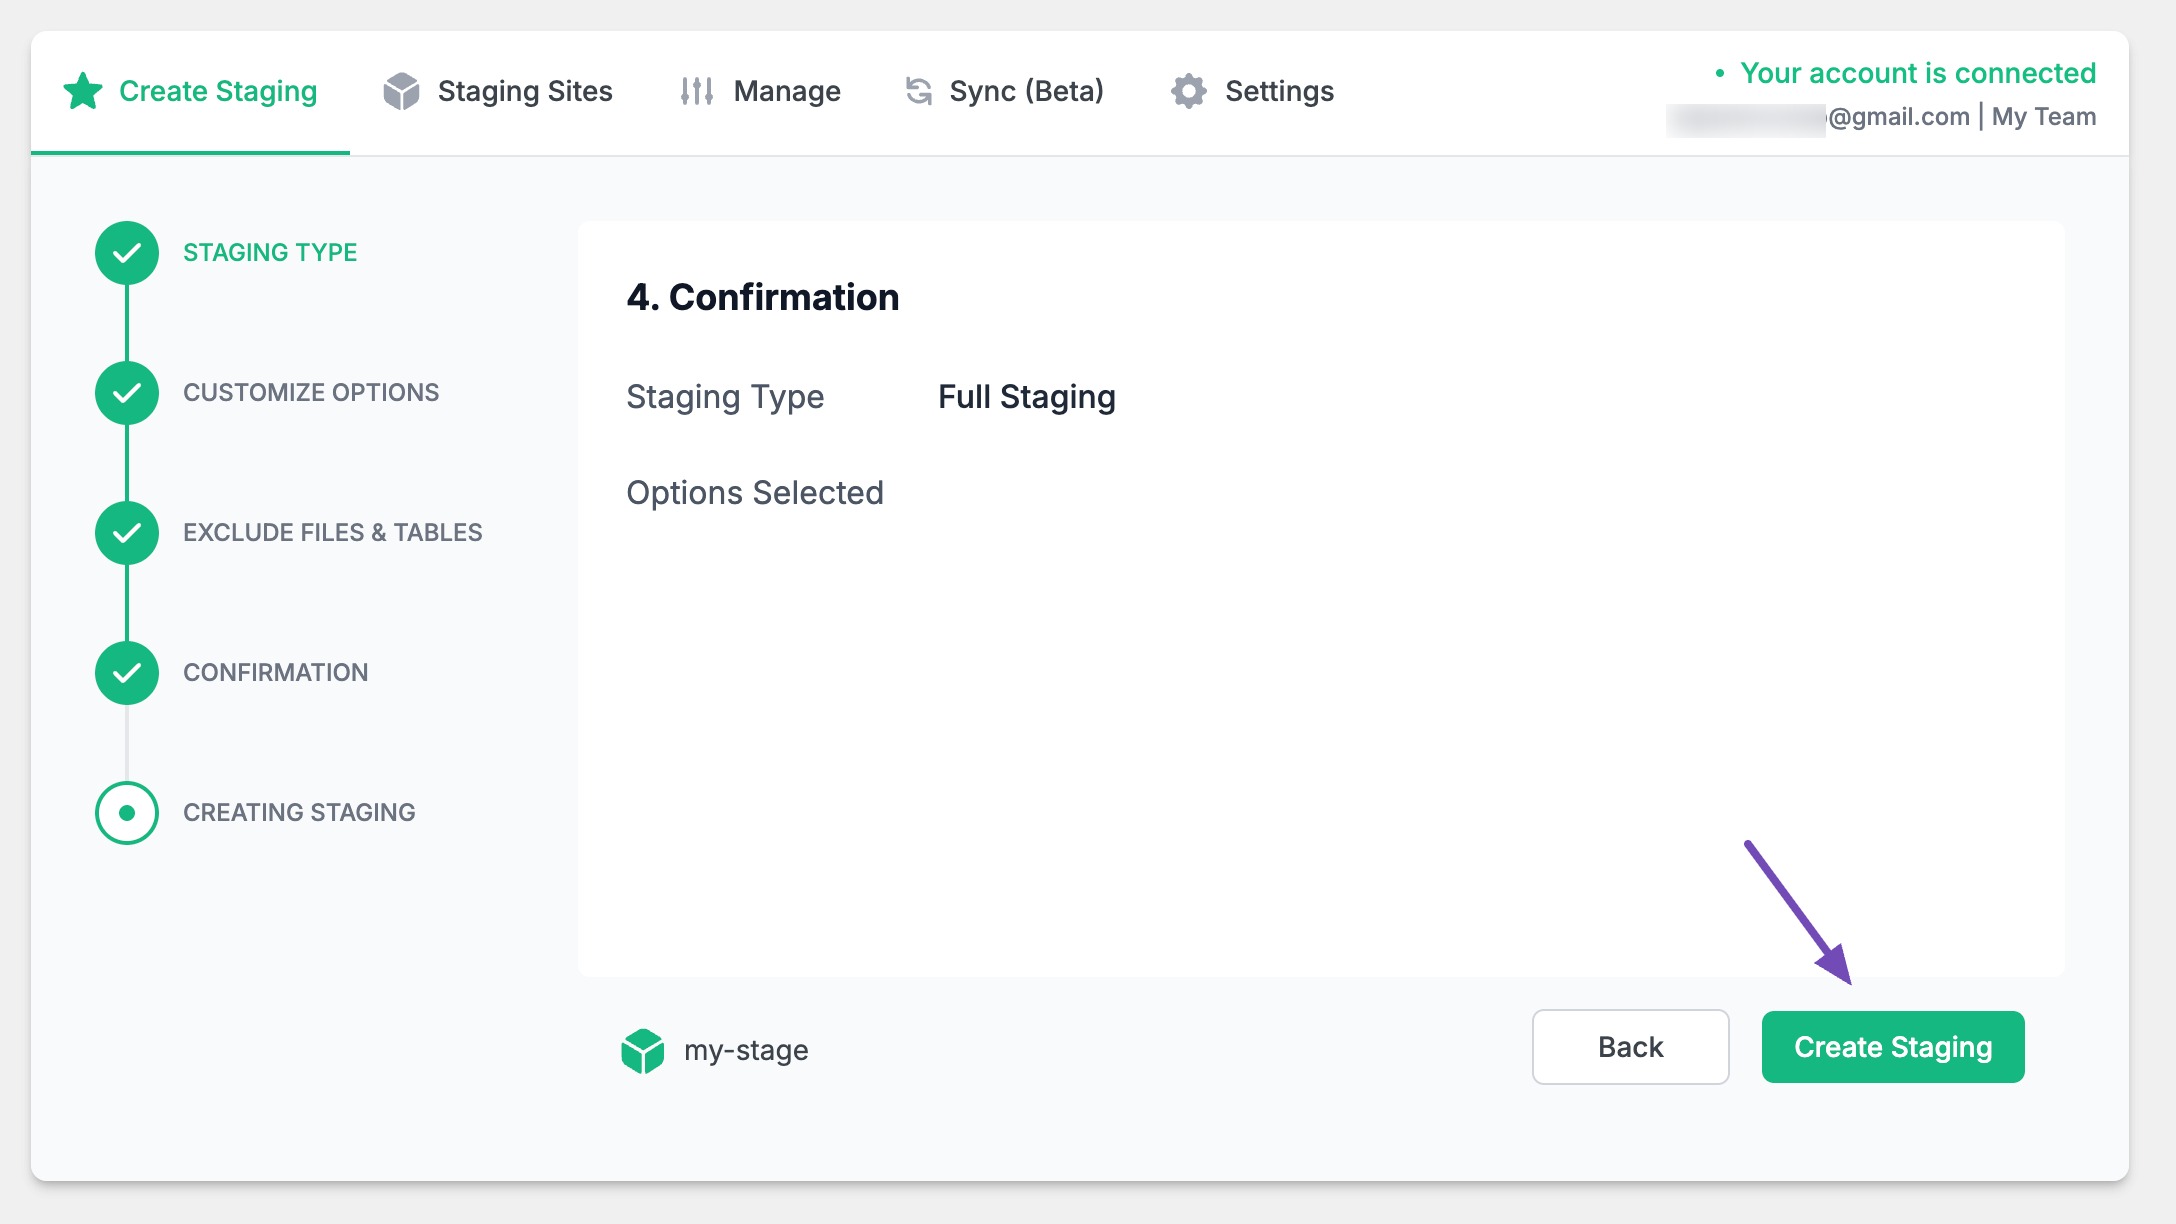The width and height of the screenshot is (2176, 1224).
Task: Open the Sync (Beta) tab
Action: tap(1026, 91)
